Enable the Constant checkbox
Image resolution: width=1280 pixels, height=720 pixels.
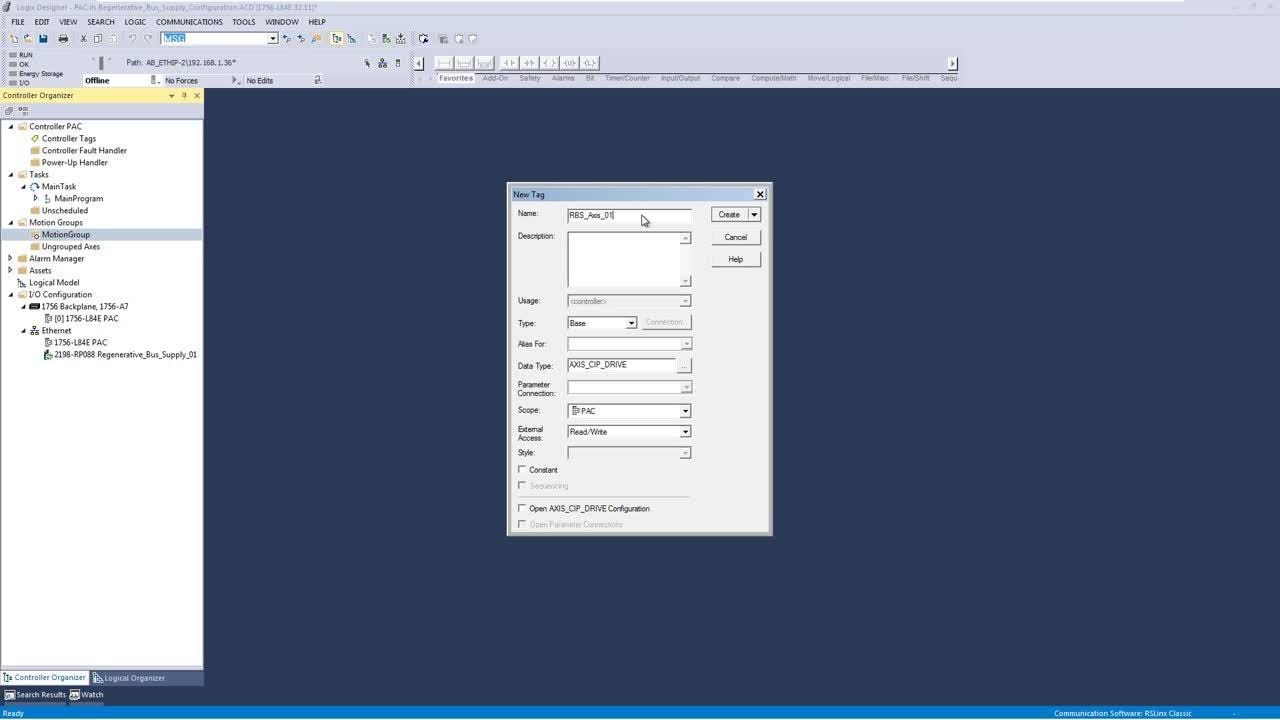(522, 469)
